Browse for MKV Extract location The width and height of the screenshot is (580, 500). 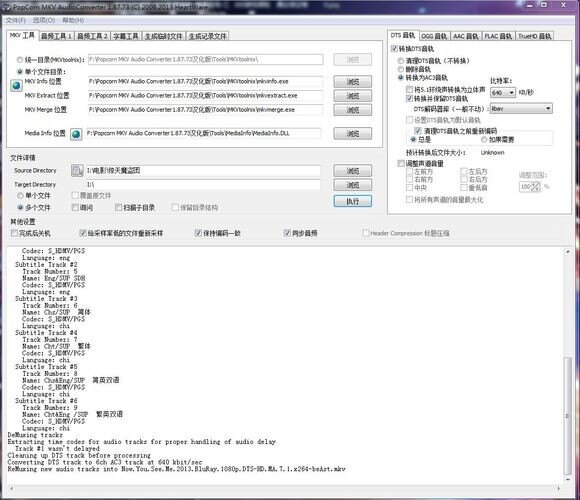pyautogui.click(x=353, y=96)
